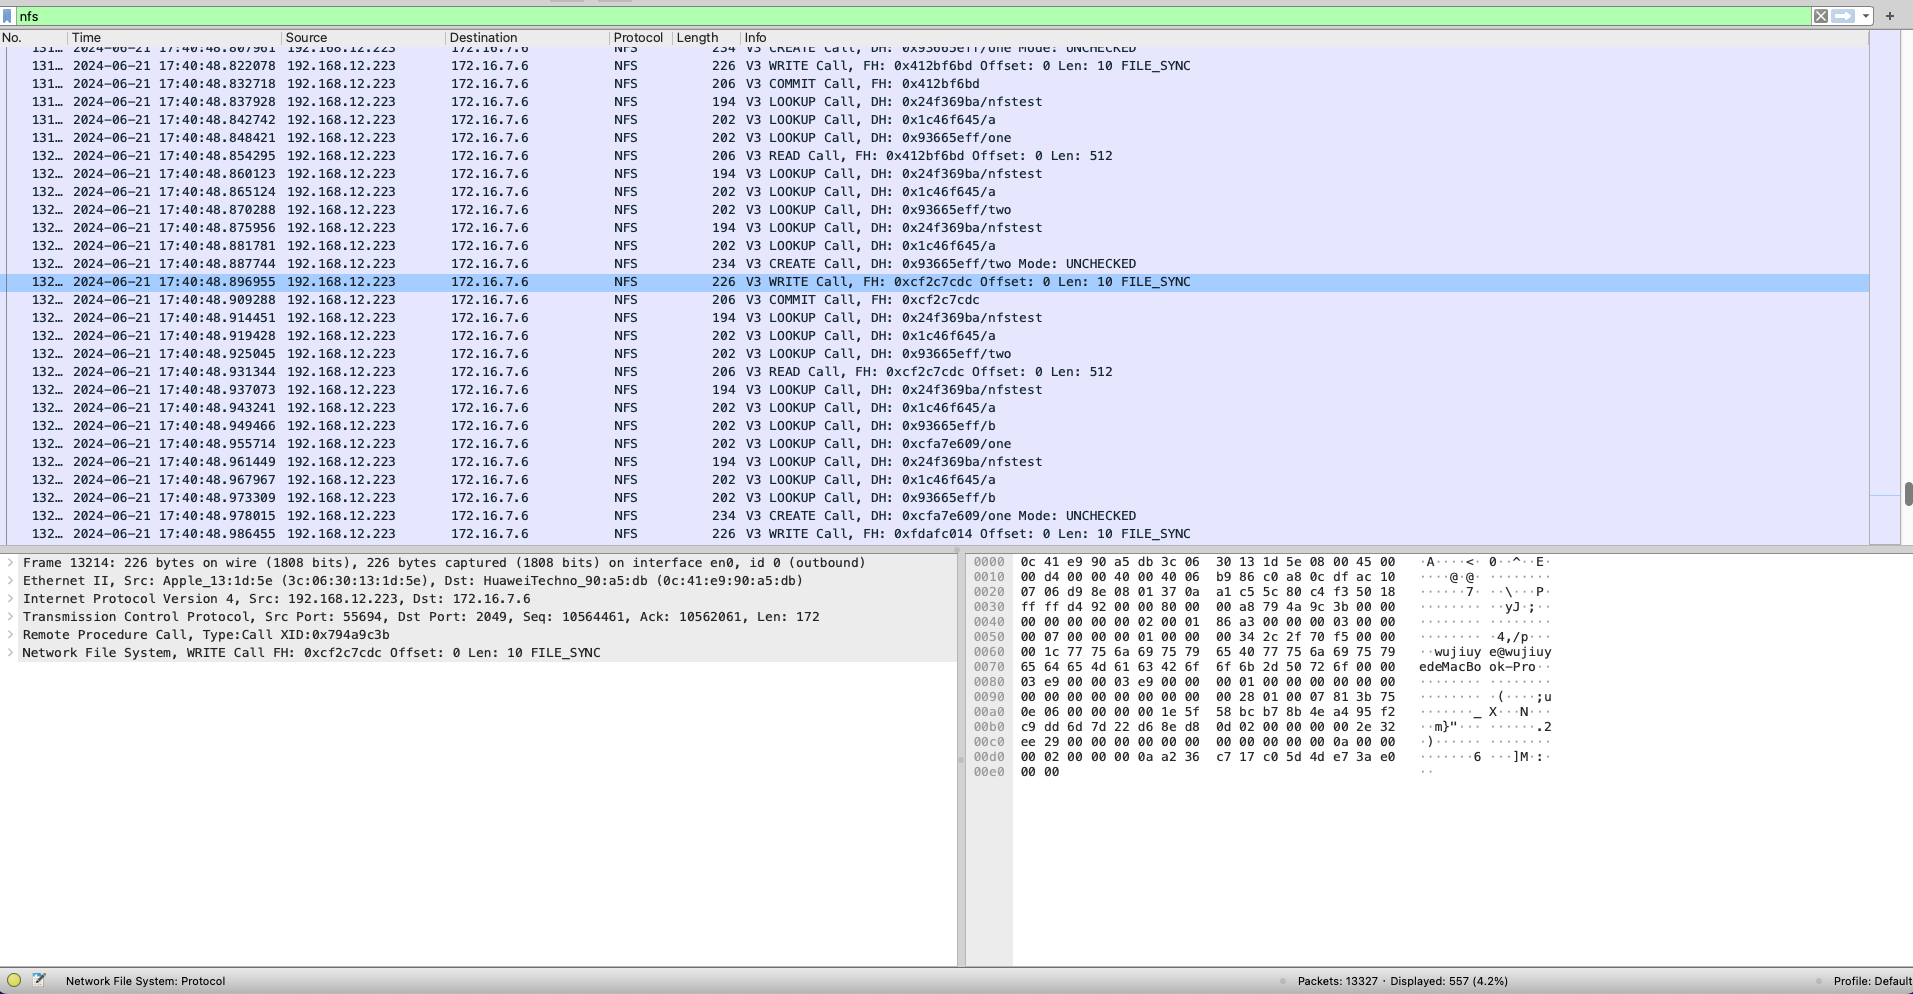This screenshot has height=994, width=1913.
Task: Sort by the Destination column header
Action: click(x=527, y=38)
